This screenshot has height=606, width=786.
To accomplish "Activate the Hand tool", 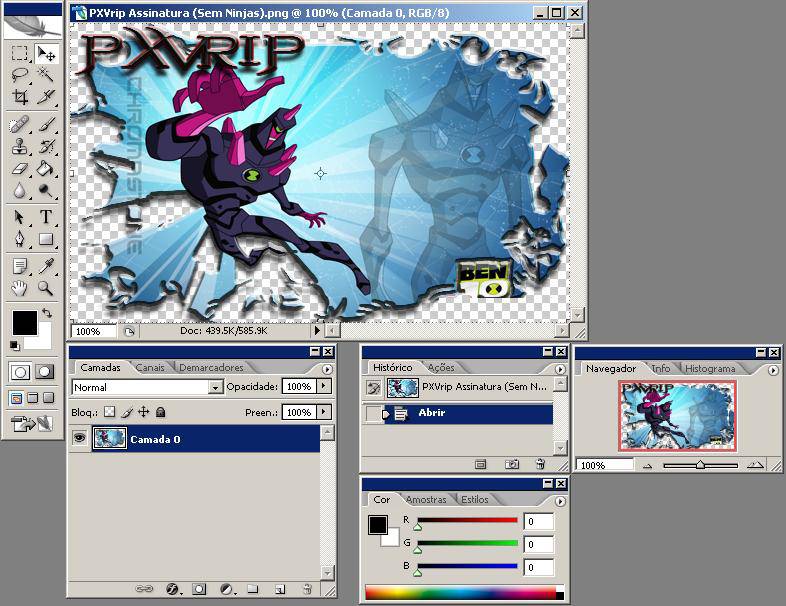I will (20, 288).
